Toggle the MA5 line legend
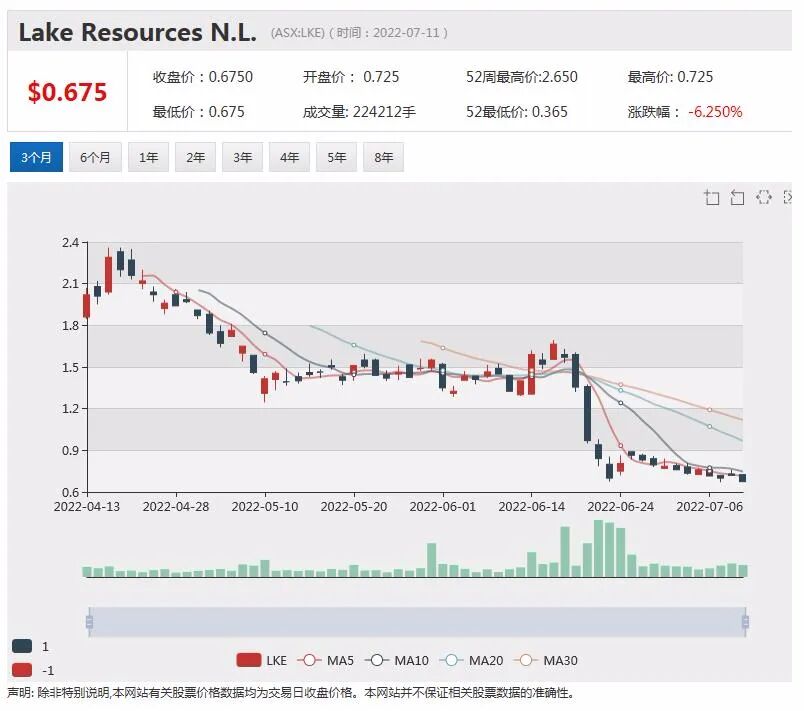804x711 pixels. click(x=326, y=660)
